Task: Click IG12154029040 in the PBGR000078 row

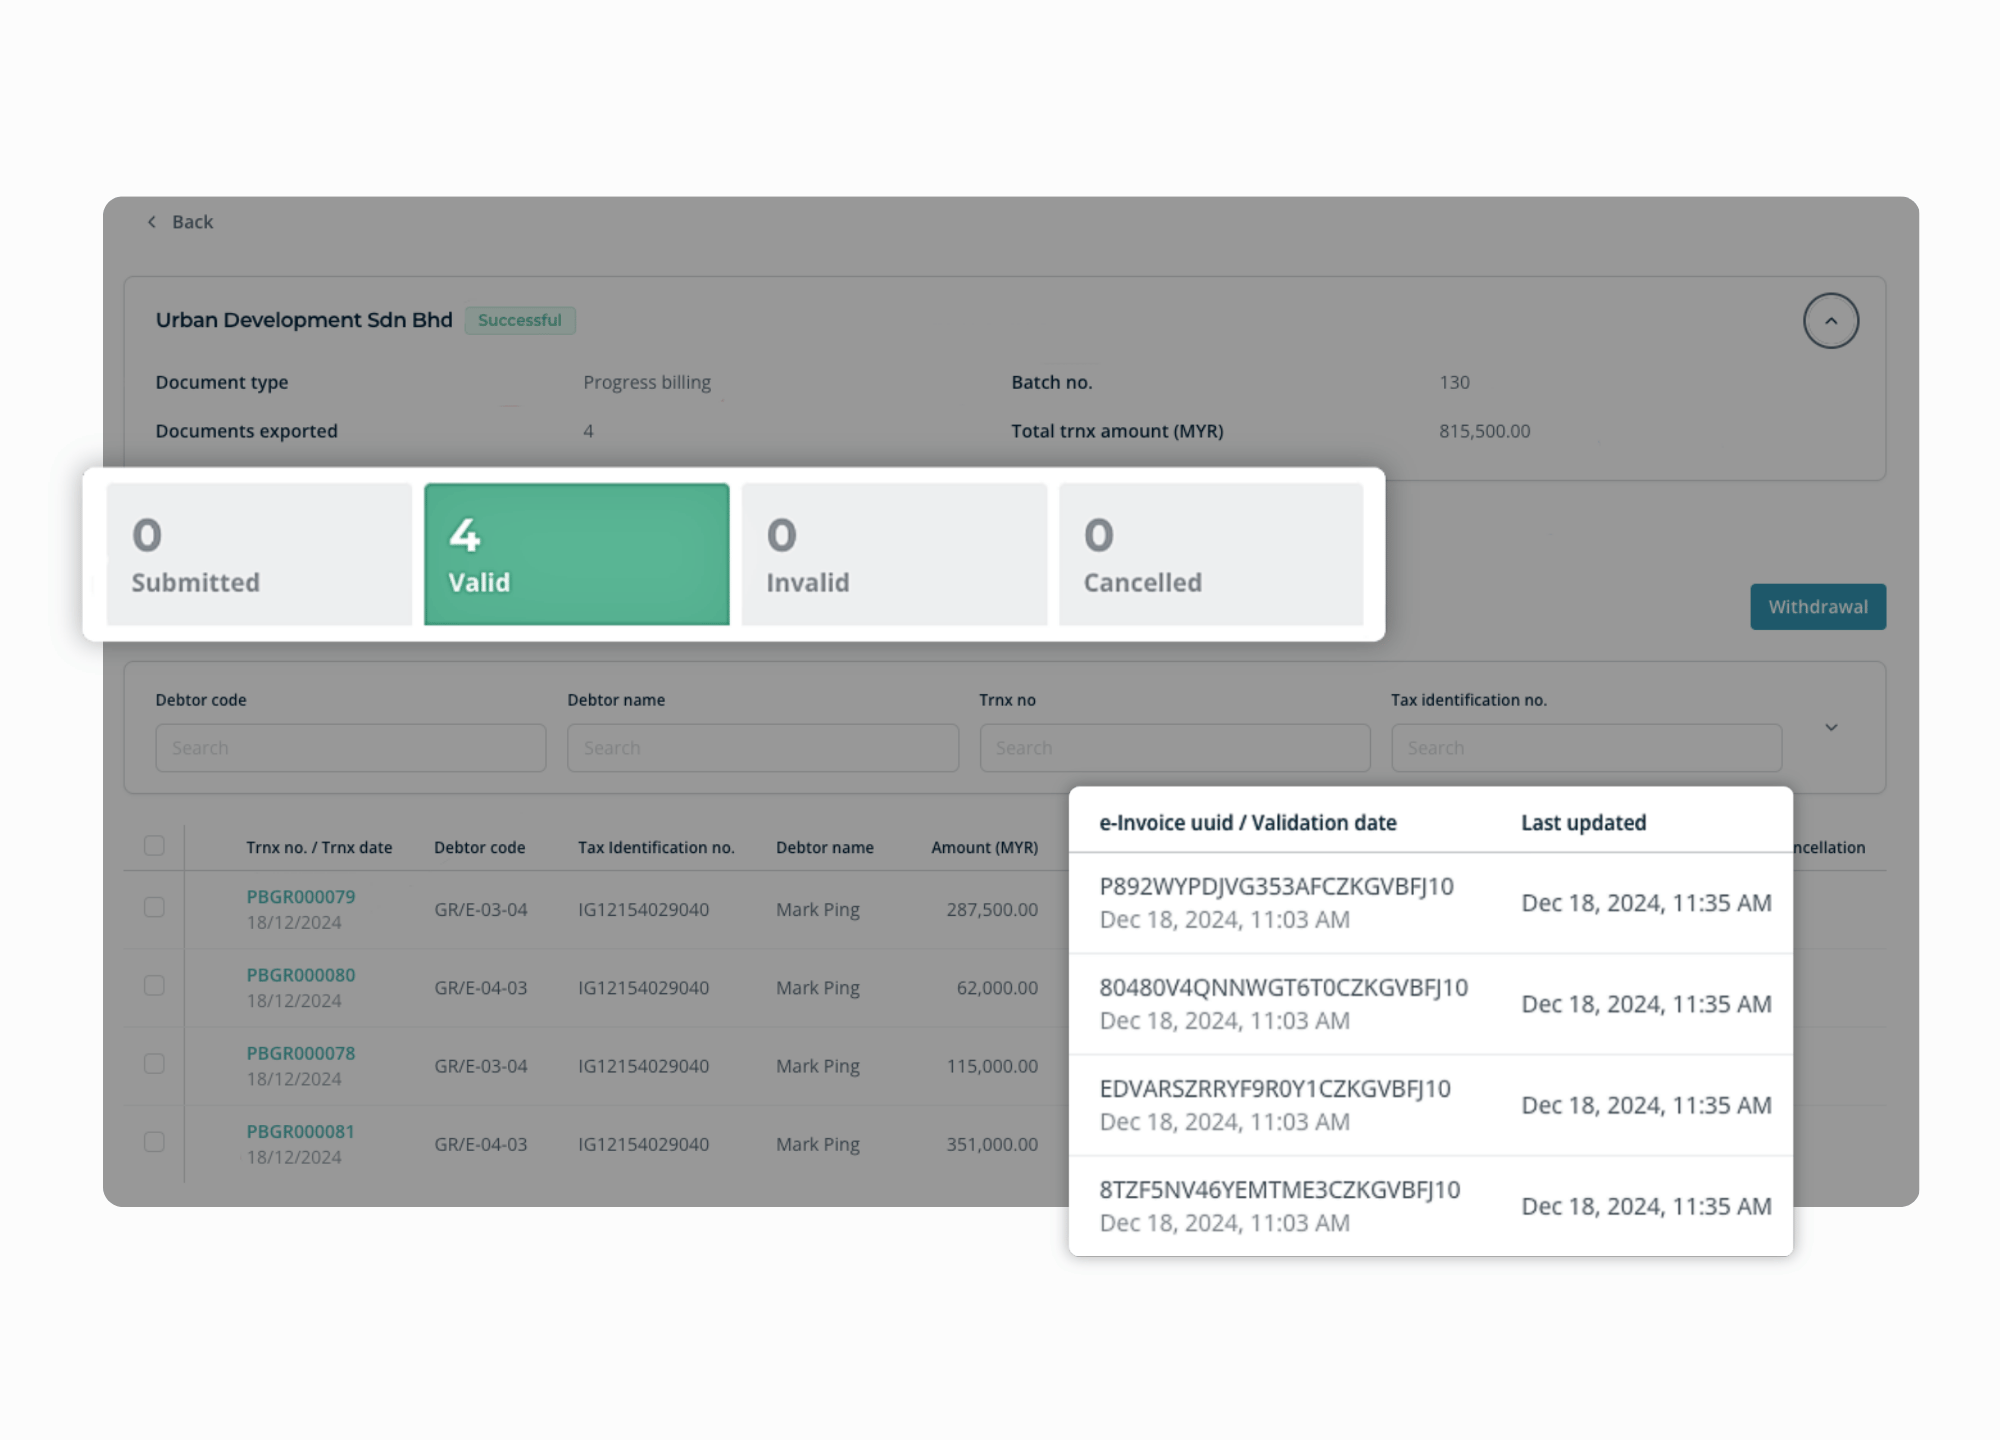Action: 644,1066
